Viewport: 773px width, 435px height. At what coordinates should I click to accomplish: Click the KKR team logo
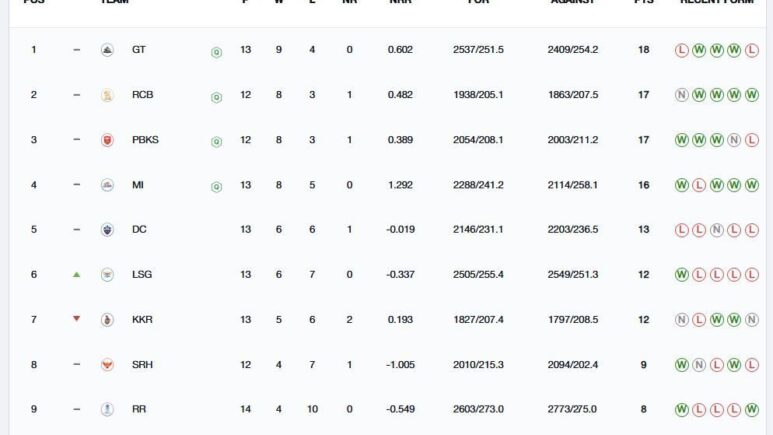[107, 320]
